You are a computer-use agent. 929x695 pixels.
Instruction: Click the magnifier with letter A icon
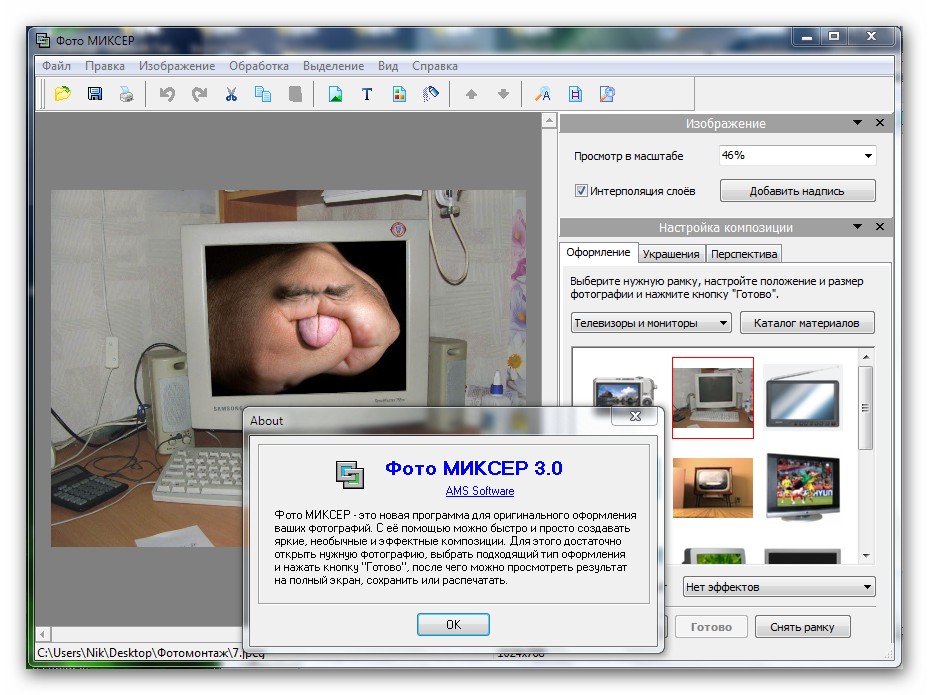[543, 94]
